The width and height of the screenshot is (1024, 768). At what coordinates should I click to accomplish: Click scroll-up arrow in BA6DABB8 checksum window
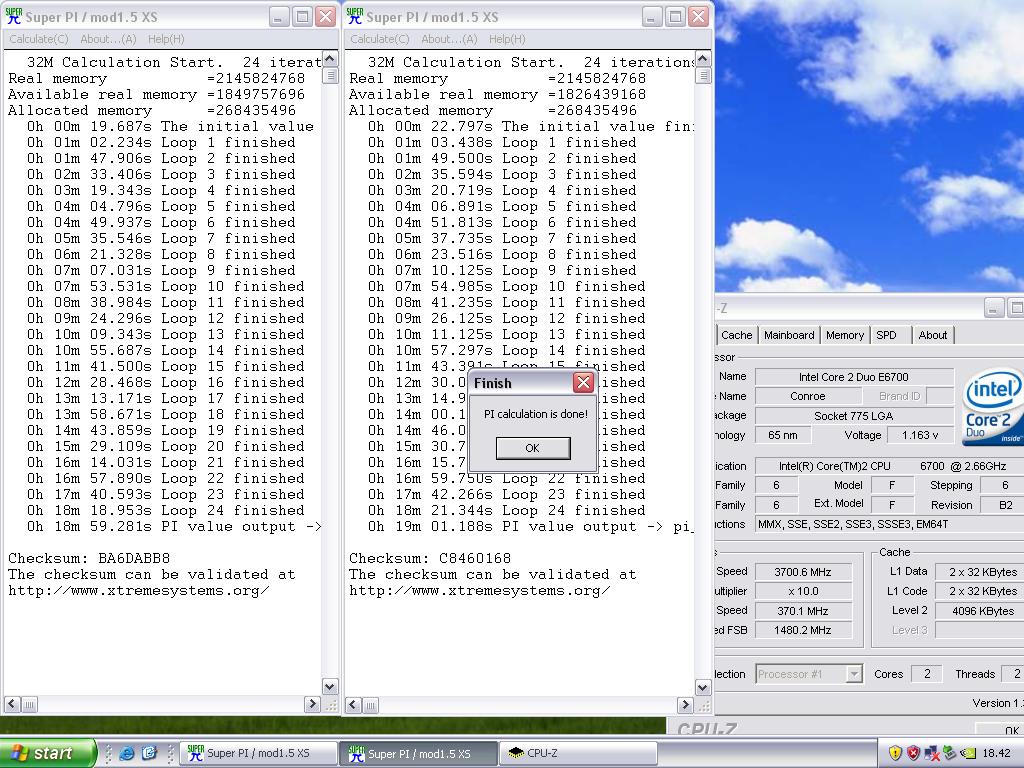pyautogui.click(x=330, y=59)
